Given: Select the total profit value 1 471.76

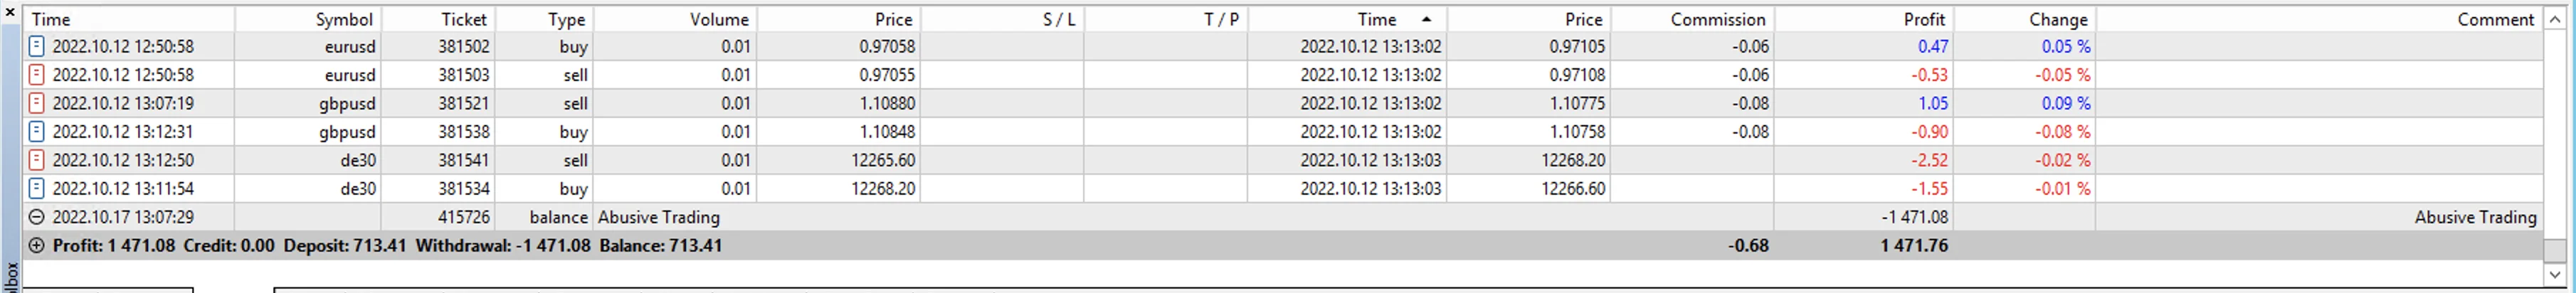Looking at the screenshot, I should [x=1913, y=246].
